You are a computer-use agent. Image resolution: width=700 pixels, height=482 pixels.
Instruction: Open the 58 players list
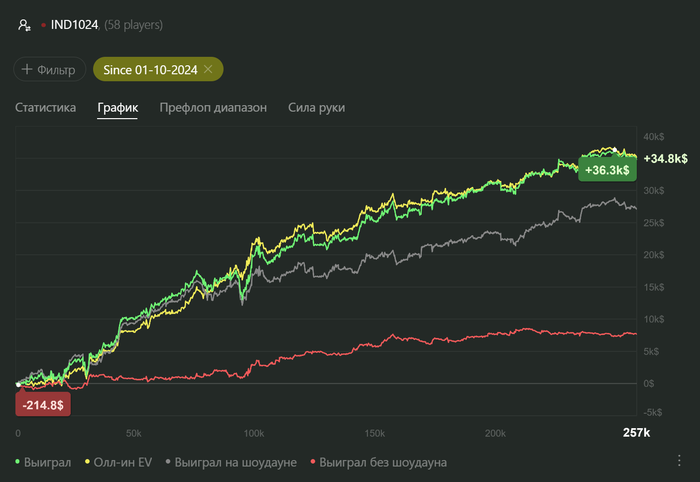click(x=134, y=25)
